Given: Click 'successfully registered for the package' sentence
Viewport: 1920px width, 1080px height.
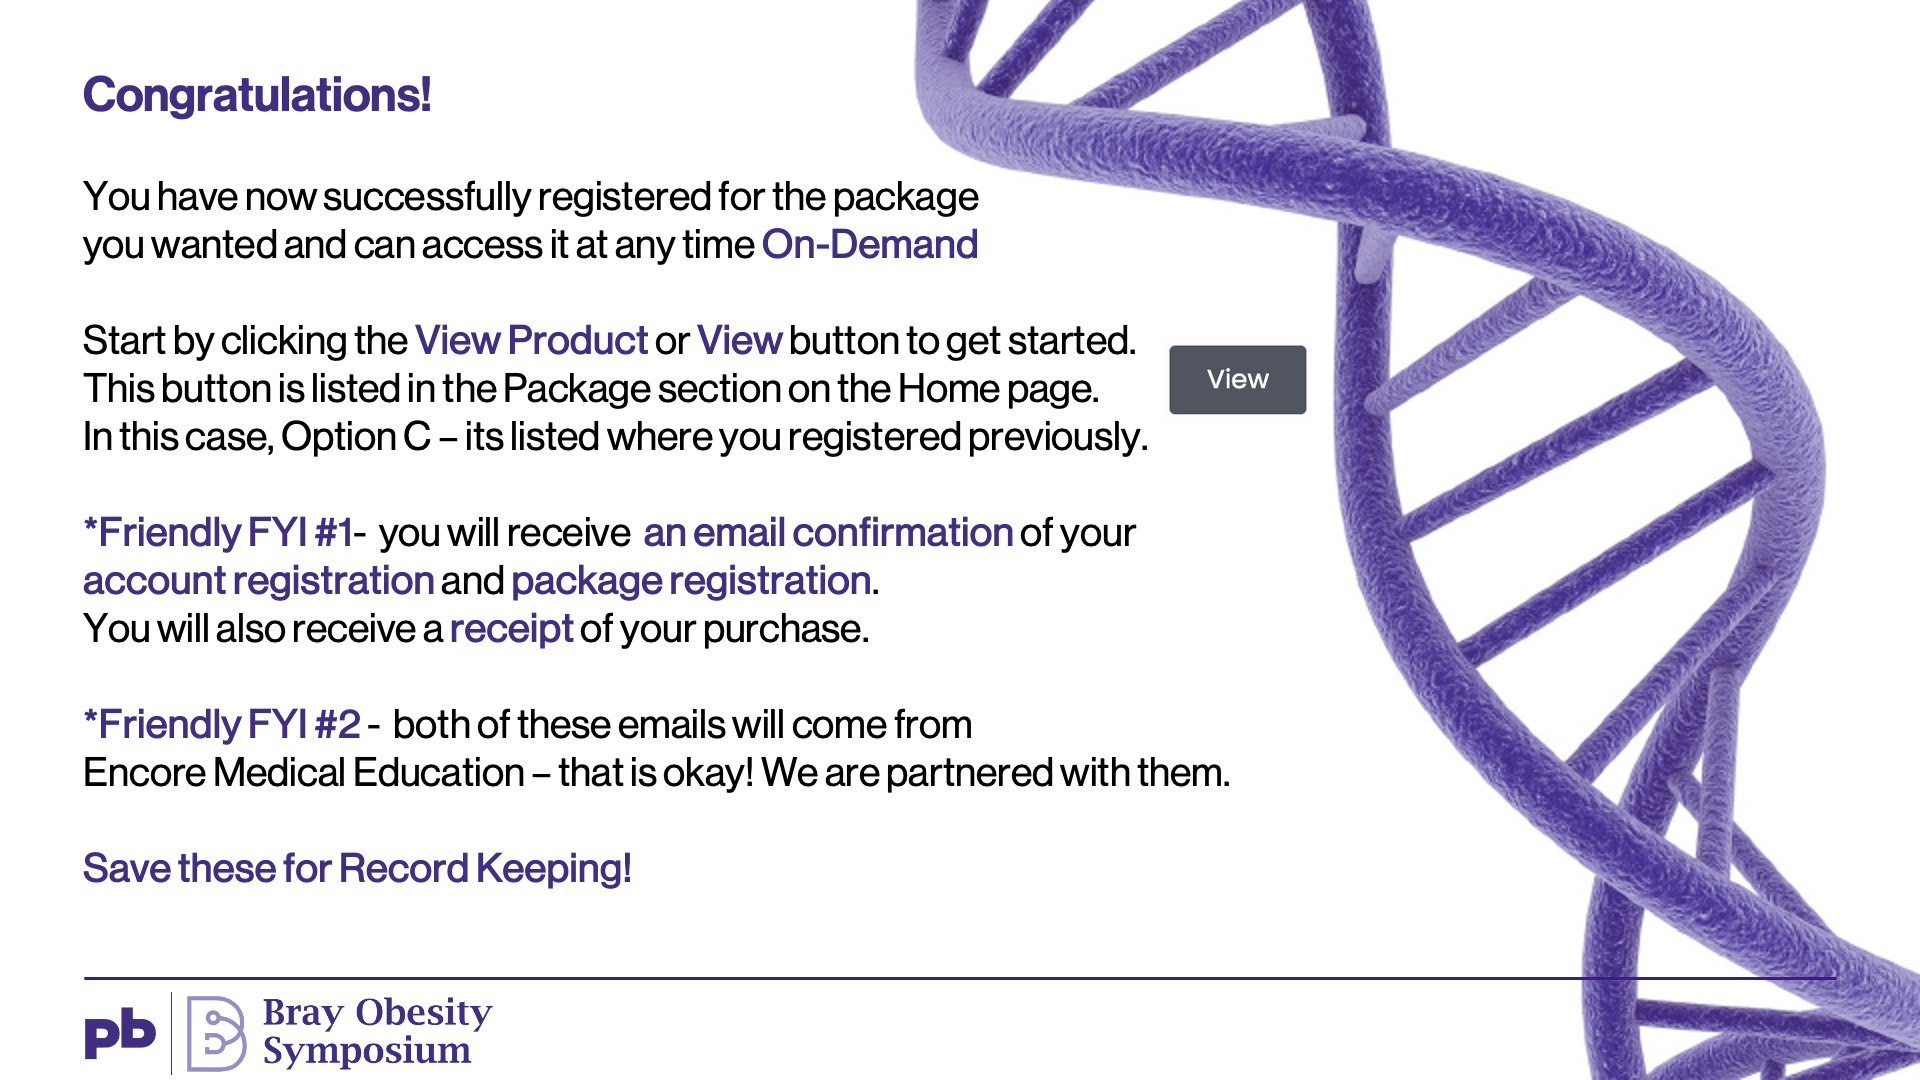Looking at the screenshot, I should click(531, 197).
